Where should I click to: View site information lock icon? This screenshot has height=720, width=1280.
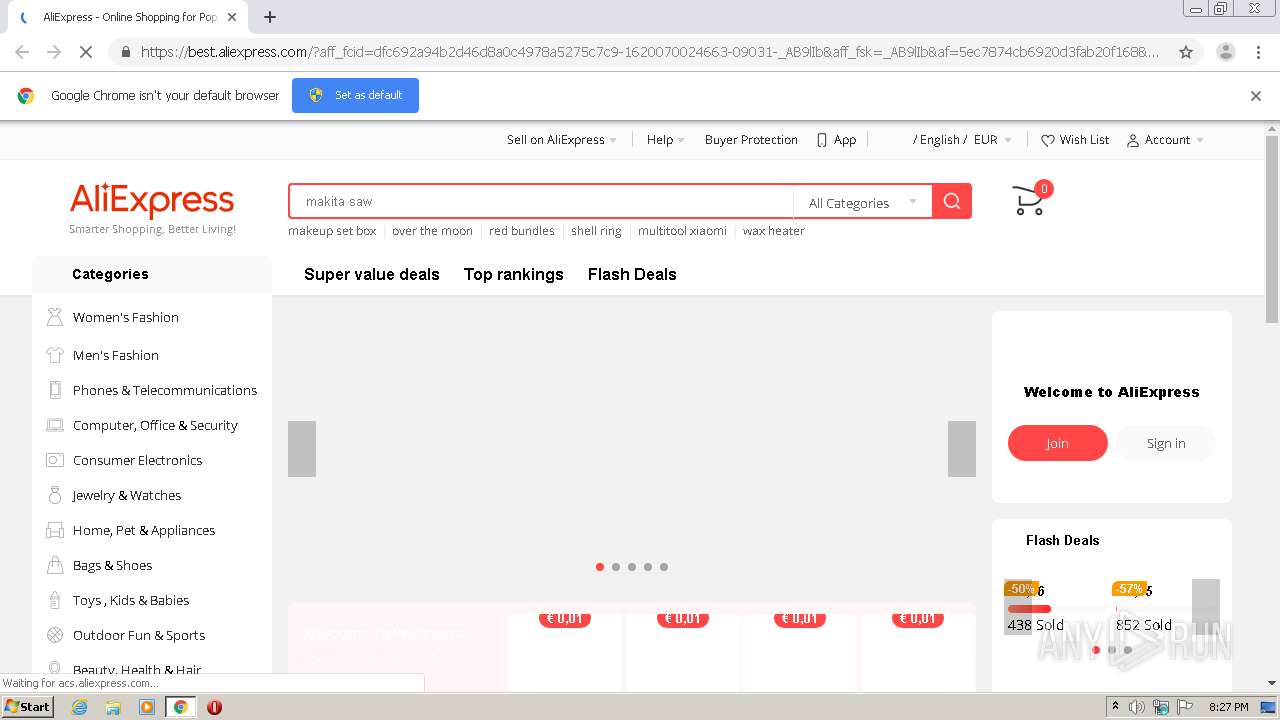pos(125,52)
